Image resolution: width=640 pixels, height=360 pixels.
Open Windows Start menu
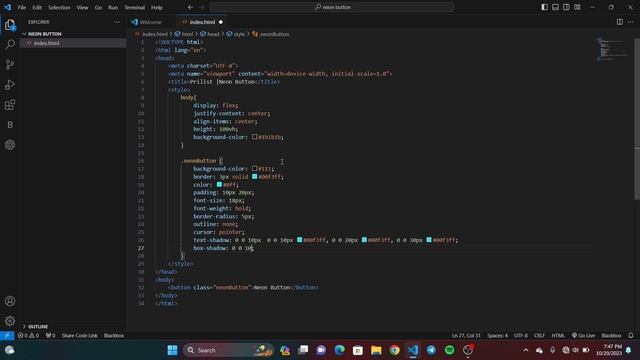pyautogui.click(x=172, y=350)
